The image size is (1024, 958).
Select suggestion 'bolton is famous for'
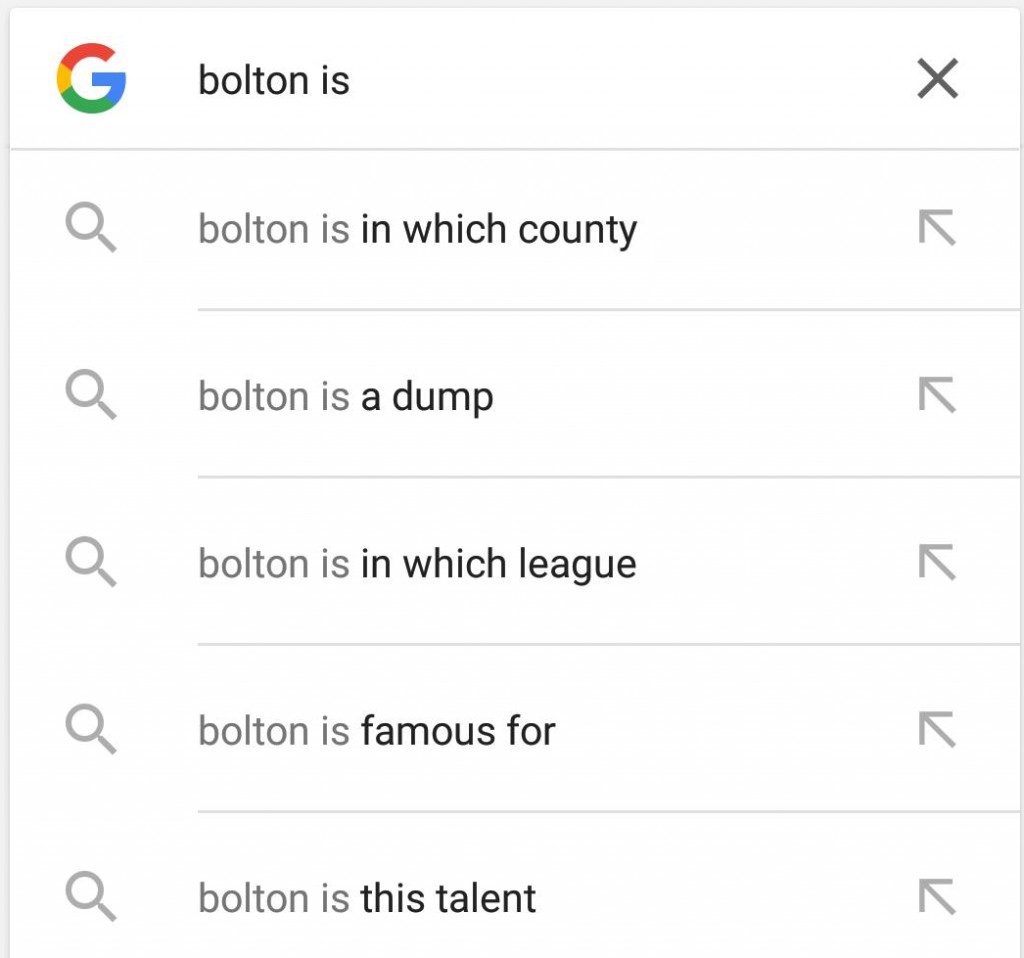point(515,731)
